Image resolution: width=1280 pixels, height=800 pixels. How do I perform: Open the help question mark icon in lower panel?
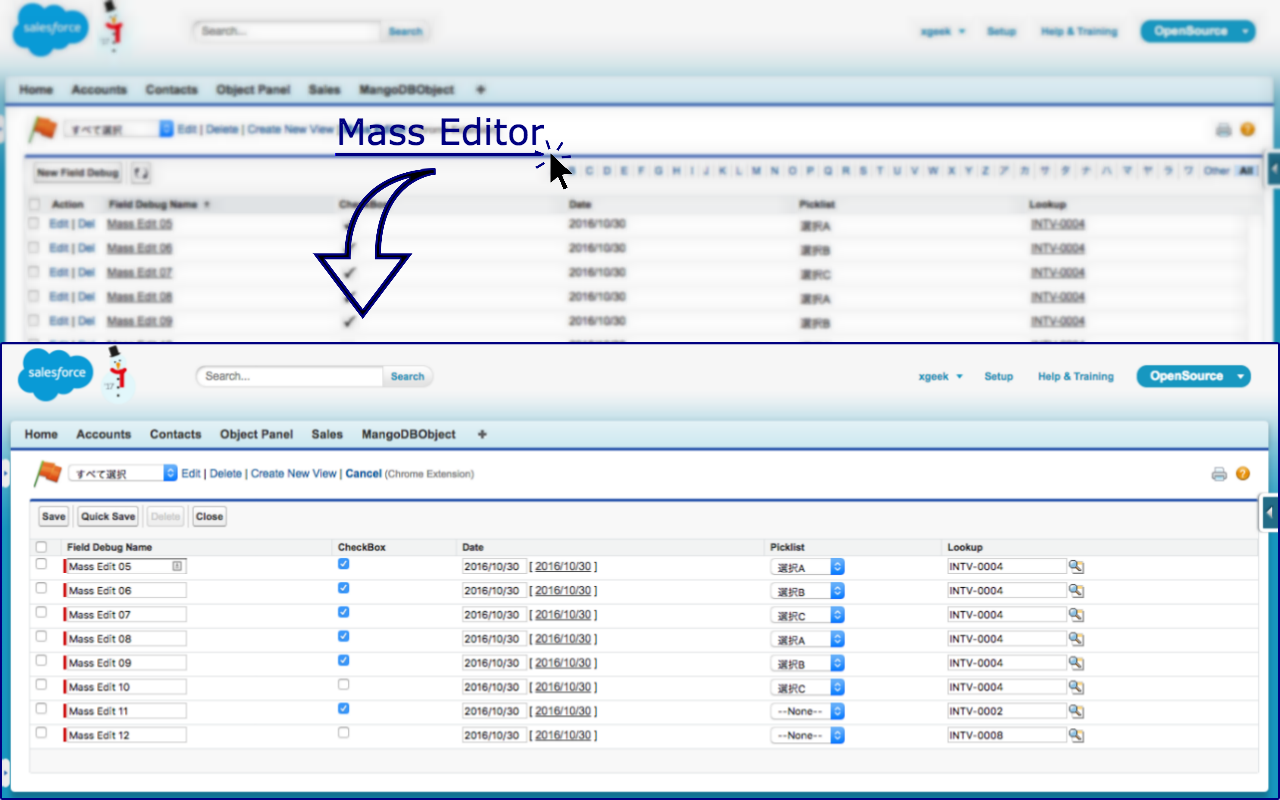coord(1243,474)
